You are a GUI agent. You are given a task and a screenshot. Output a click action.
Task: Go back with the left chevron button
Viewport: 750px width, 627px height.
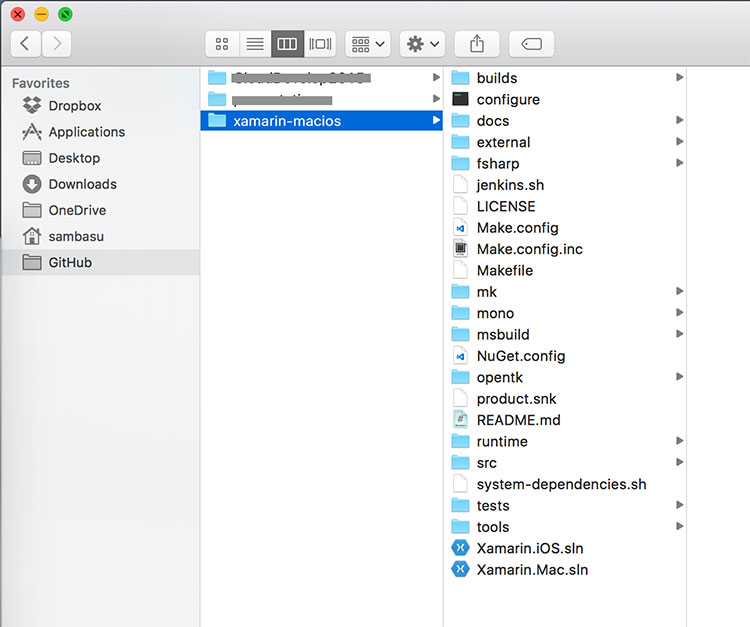pos(25,44)
